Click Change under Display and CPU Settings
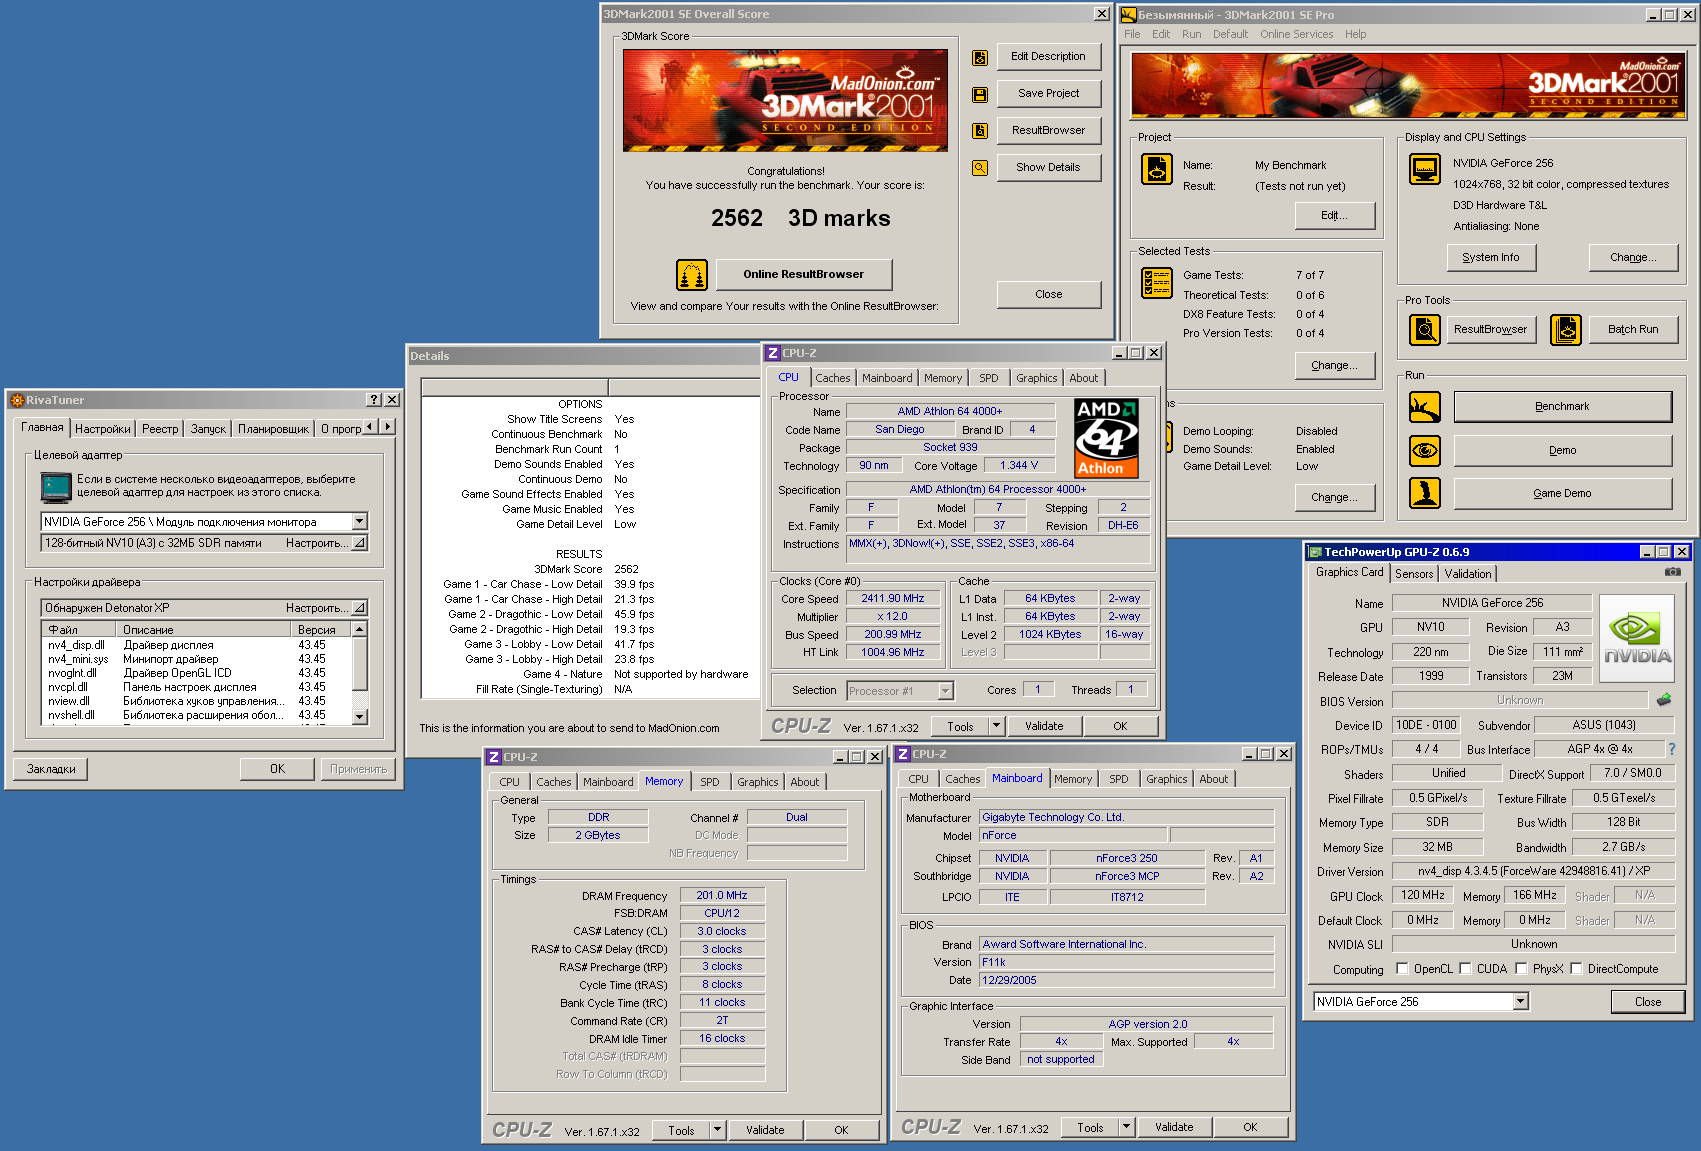This screenshot has width=1701, height=1151. [1633, 258]
